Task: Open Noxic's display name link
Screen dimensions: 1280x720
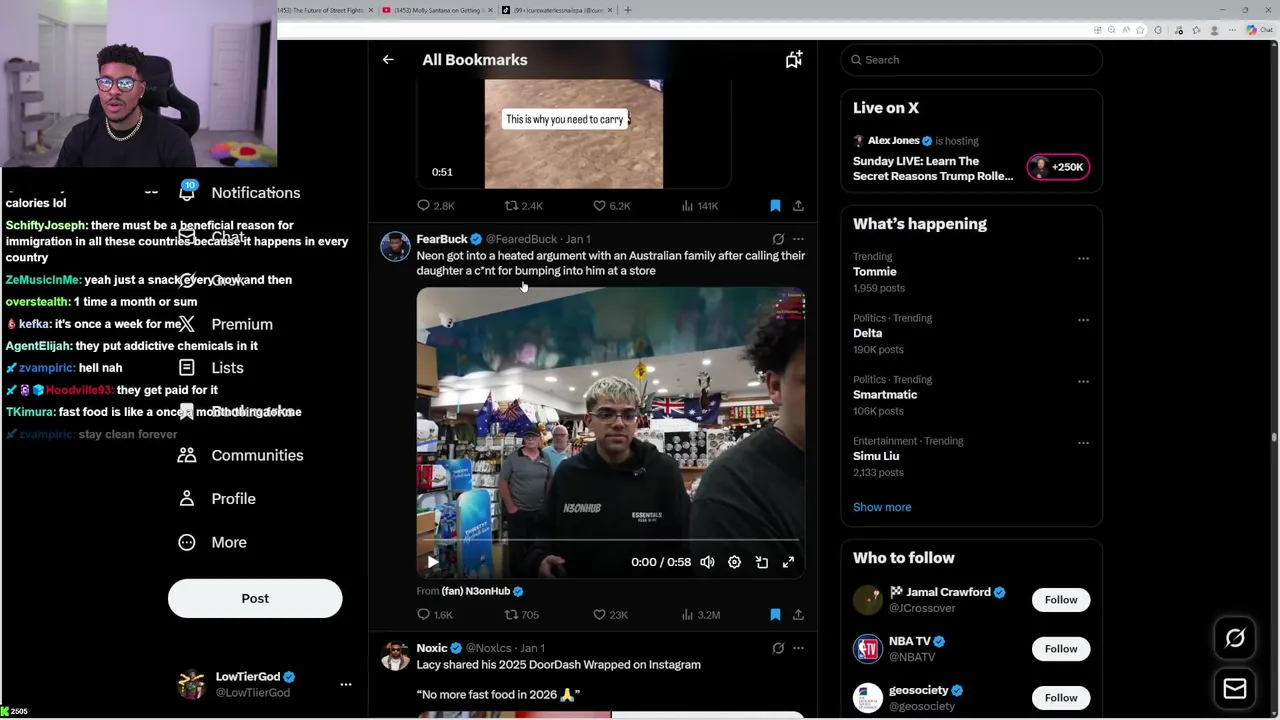Action: 432,648
